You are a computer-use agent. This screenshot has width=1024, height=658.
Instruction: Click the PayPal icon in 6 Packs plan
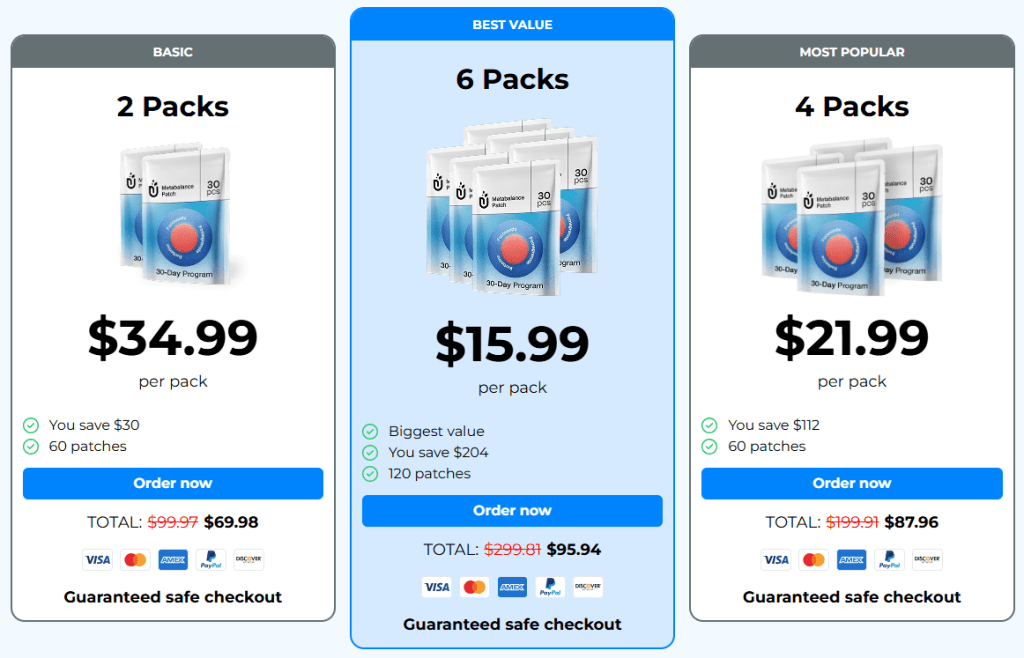550,587
